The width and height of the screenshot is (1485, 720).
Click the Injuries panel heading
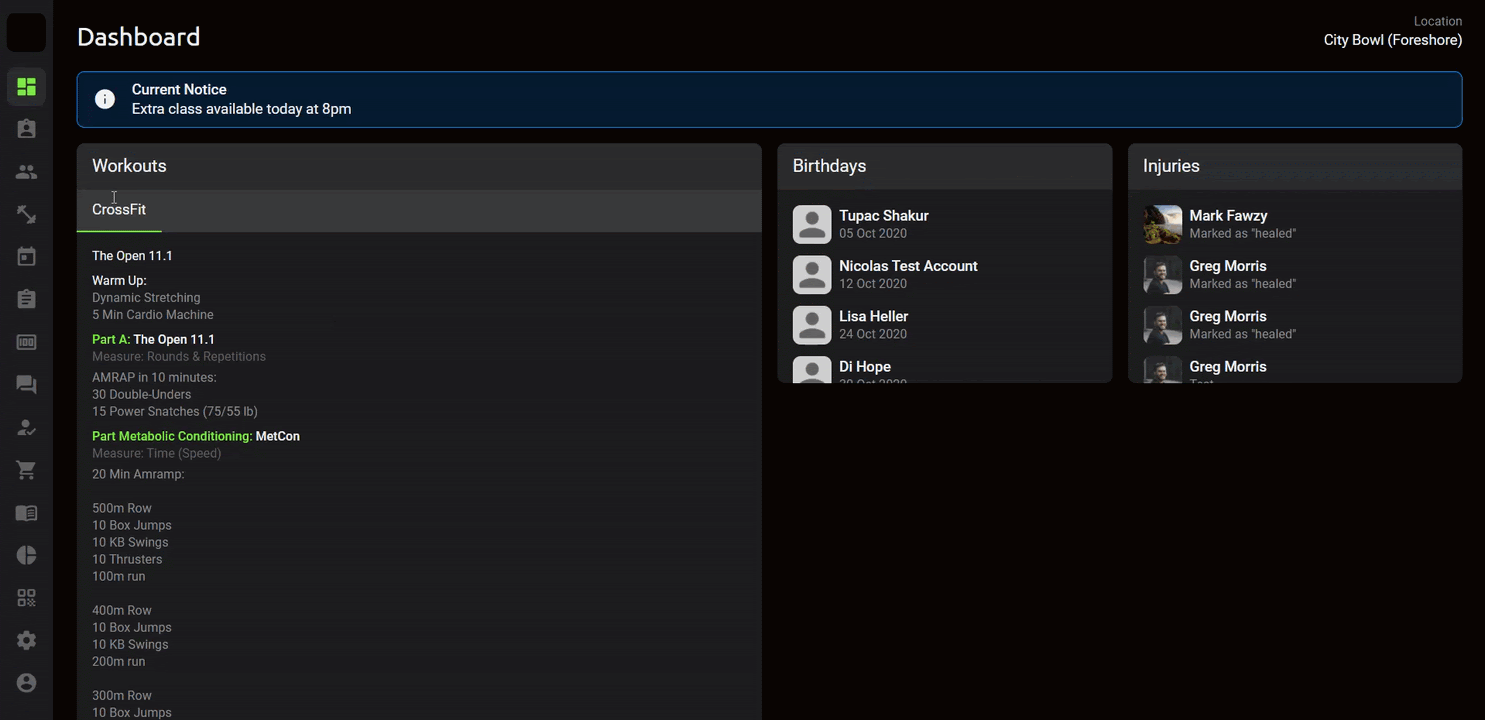pos(1171,166)
